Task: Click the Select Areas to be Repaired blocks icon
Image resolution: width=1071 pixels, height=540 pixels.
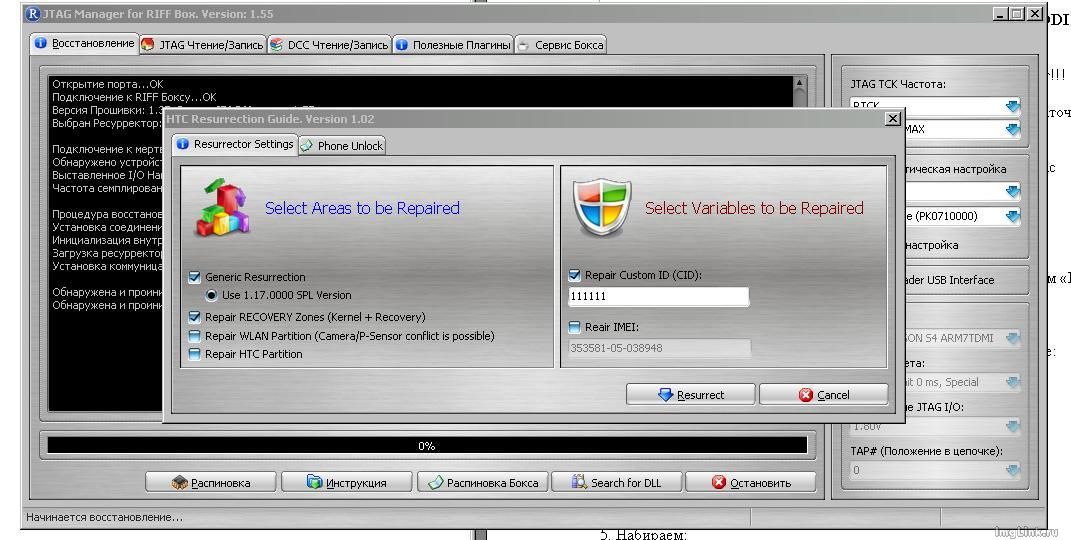Action: (x=222, y=207)
